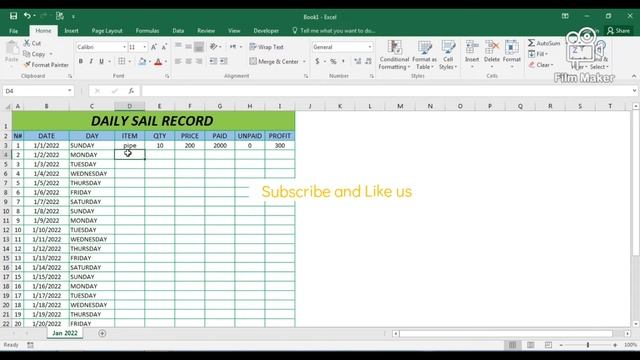This screenshot has height=360, width=640.
Task: Click Merge & Center
Action: point(274,61)
